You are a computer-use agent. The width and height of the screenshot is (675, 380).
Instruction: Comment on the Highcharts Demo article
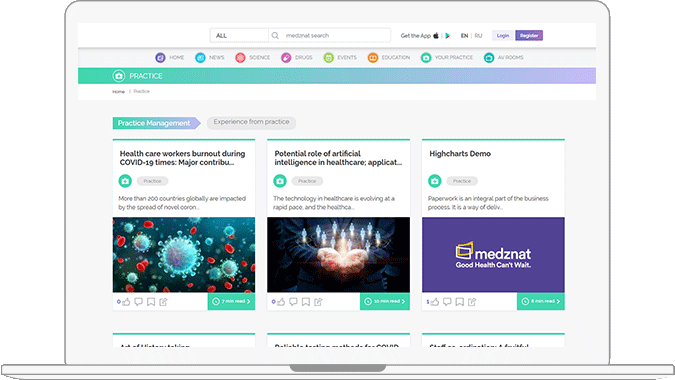click(447, 302)
